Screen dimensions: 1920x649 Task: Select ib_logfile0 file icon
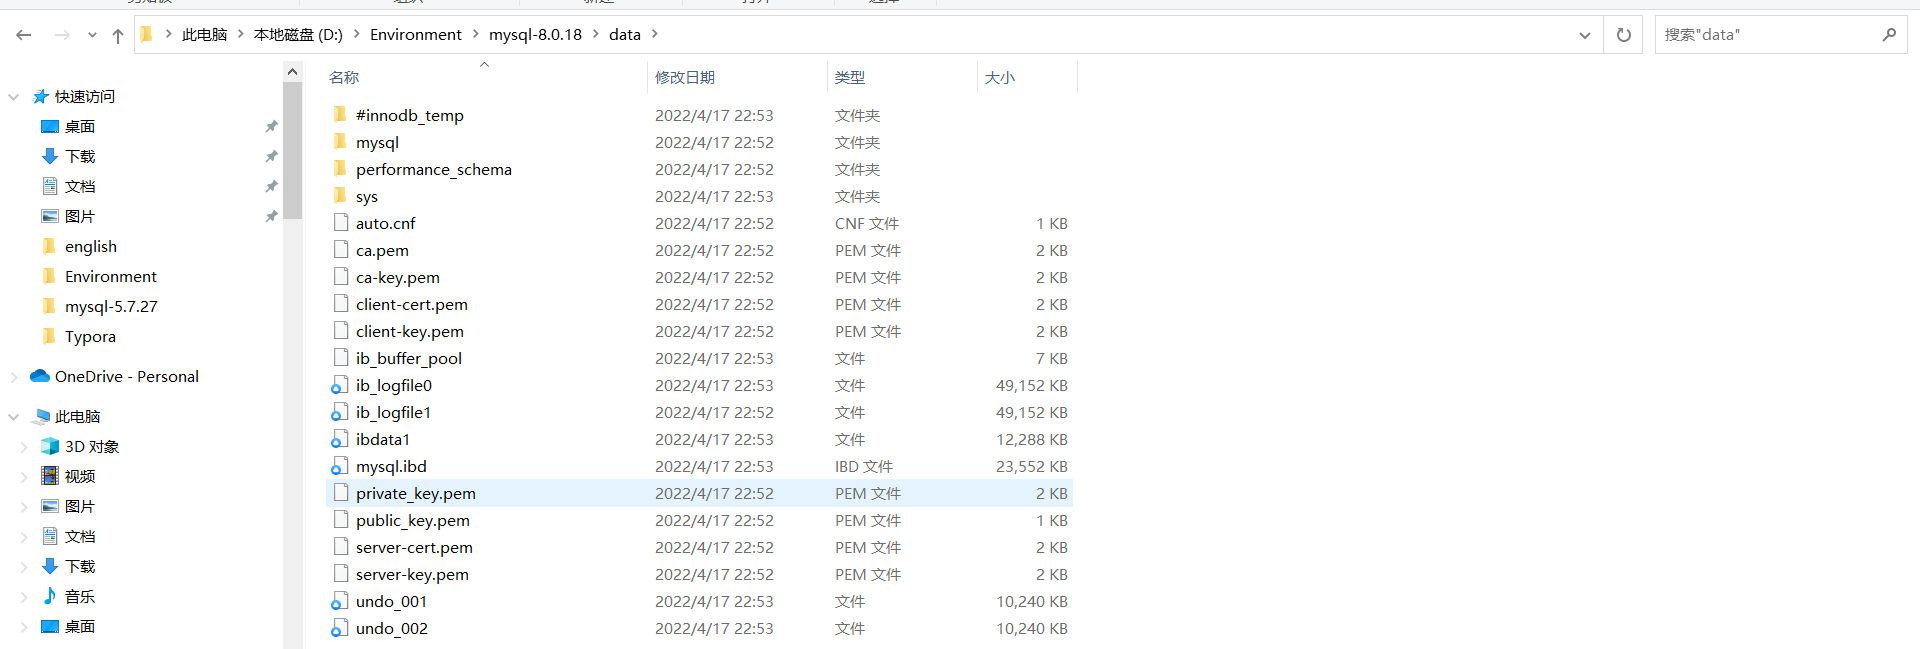pyautogui.click(x=340, y=385)
